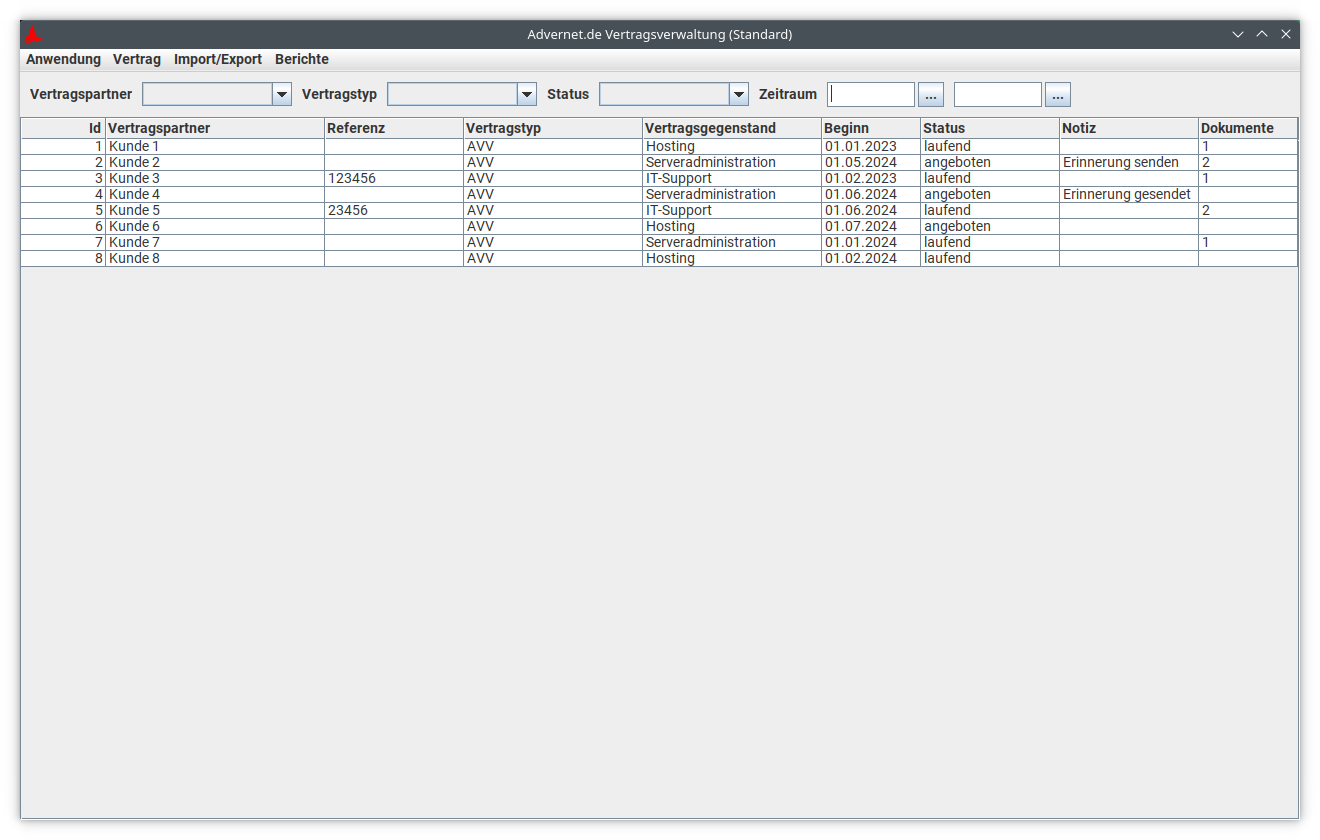Click Hosting in the Kunde 1 row
This screenshot has height=840, width=1320.
click(x=670, y=146)
